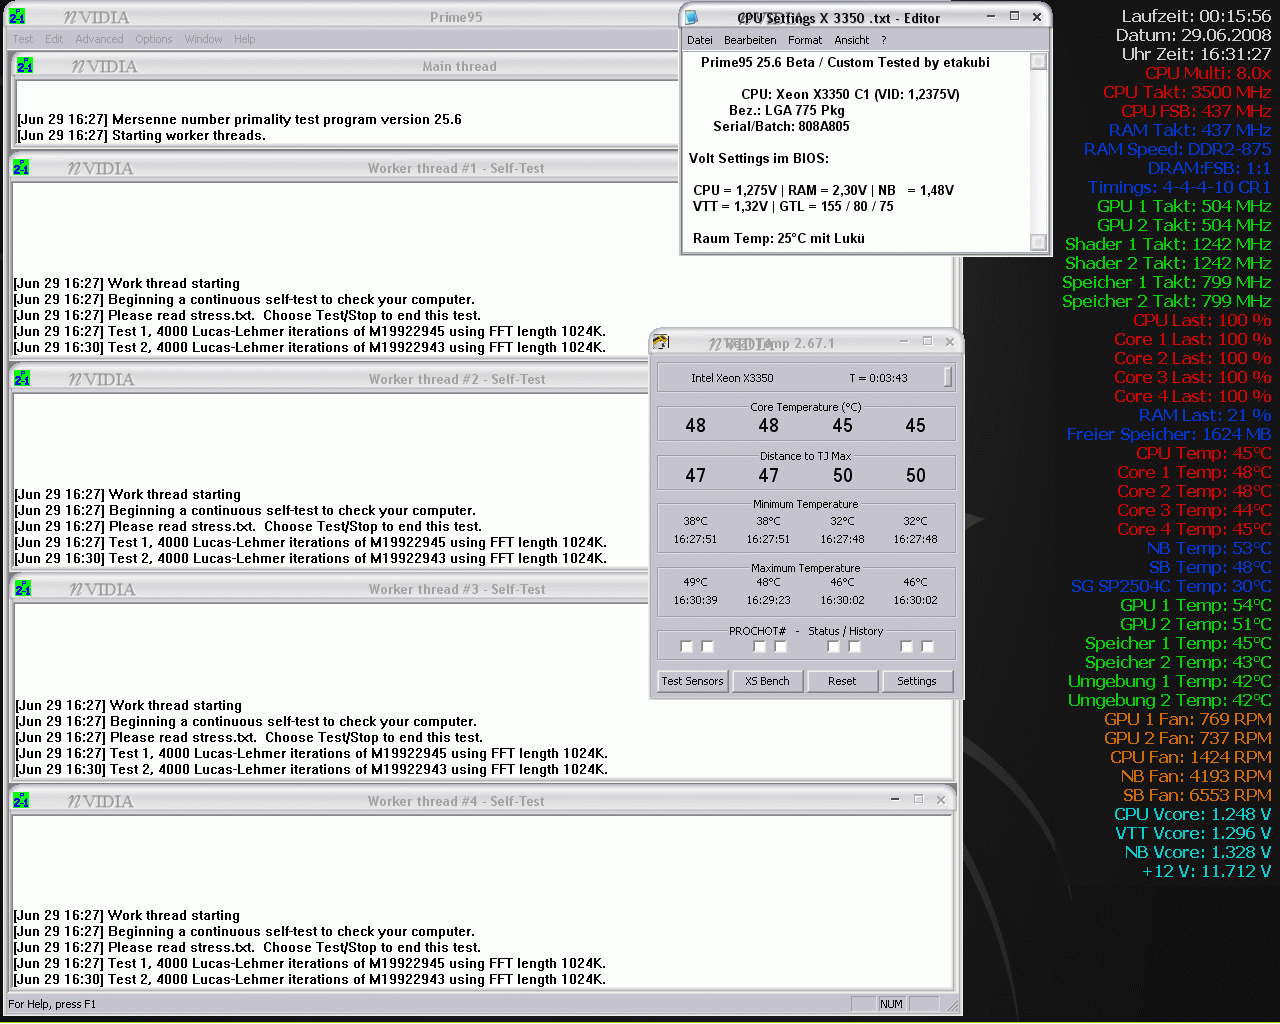Click the notepad icon in the Editor title bar
The height and width of the screenshot is (1024, 1280).
[x=691, y=17]
